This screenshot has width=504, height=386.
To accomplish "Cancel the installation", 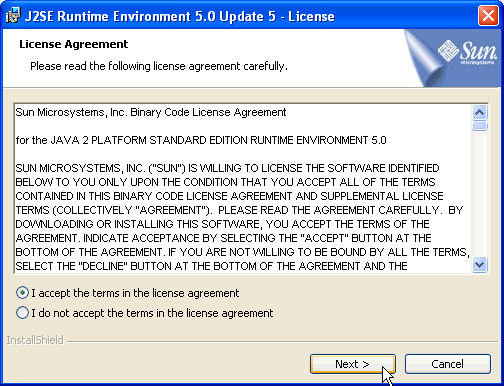I will 448,364.
